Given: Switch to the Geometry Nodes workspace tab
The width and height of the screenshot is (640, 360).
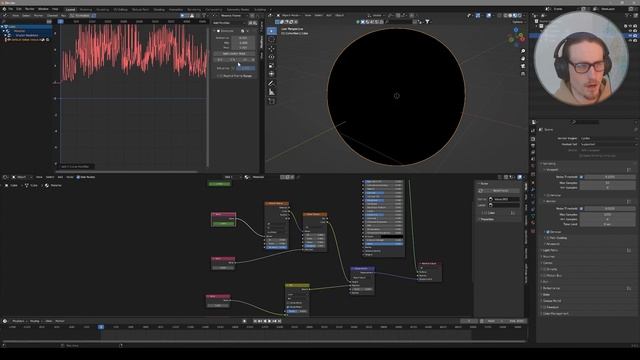Looking at the screenshot, I should coord(238,9).
